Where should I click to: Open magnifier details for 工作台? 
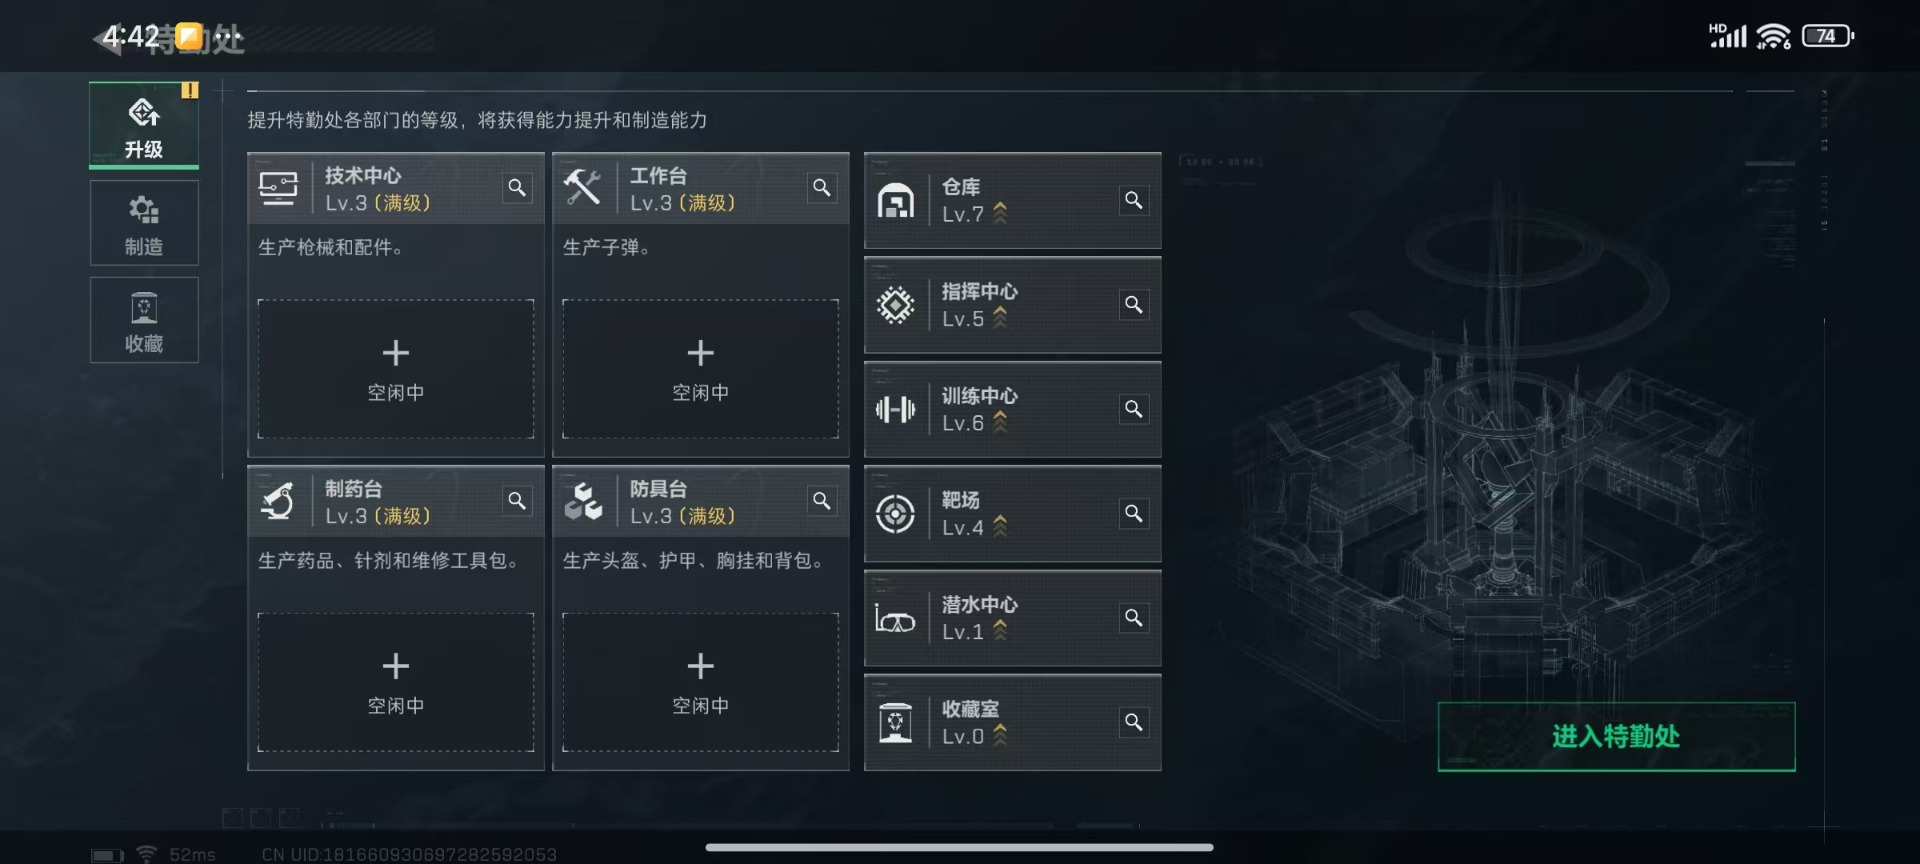coord(822,188)
